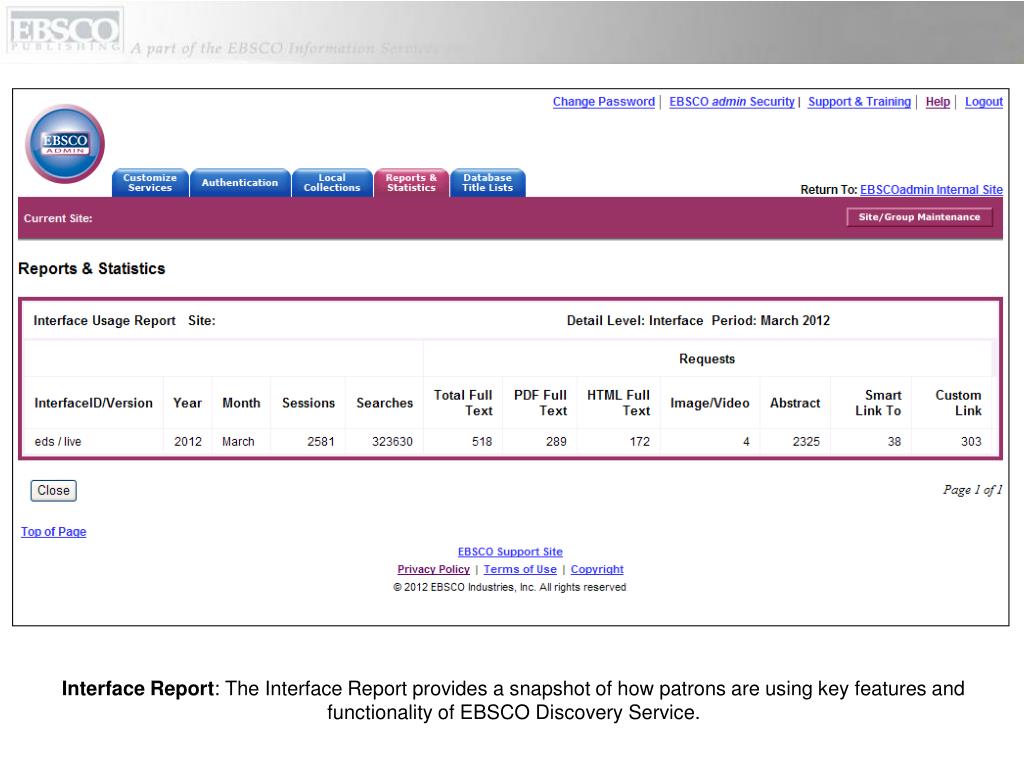Image resolution: width=1024 pixels, height=768 pixels.
Task: Open the Terms of Use link
Action: click(520, 569)
